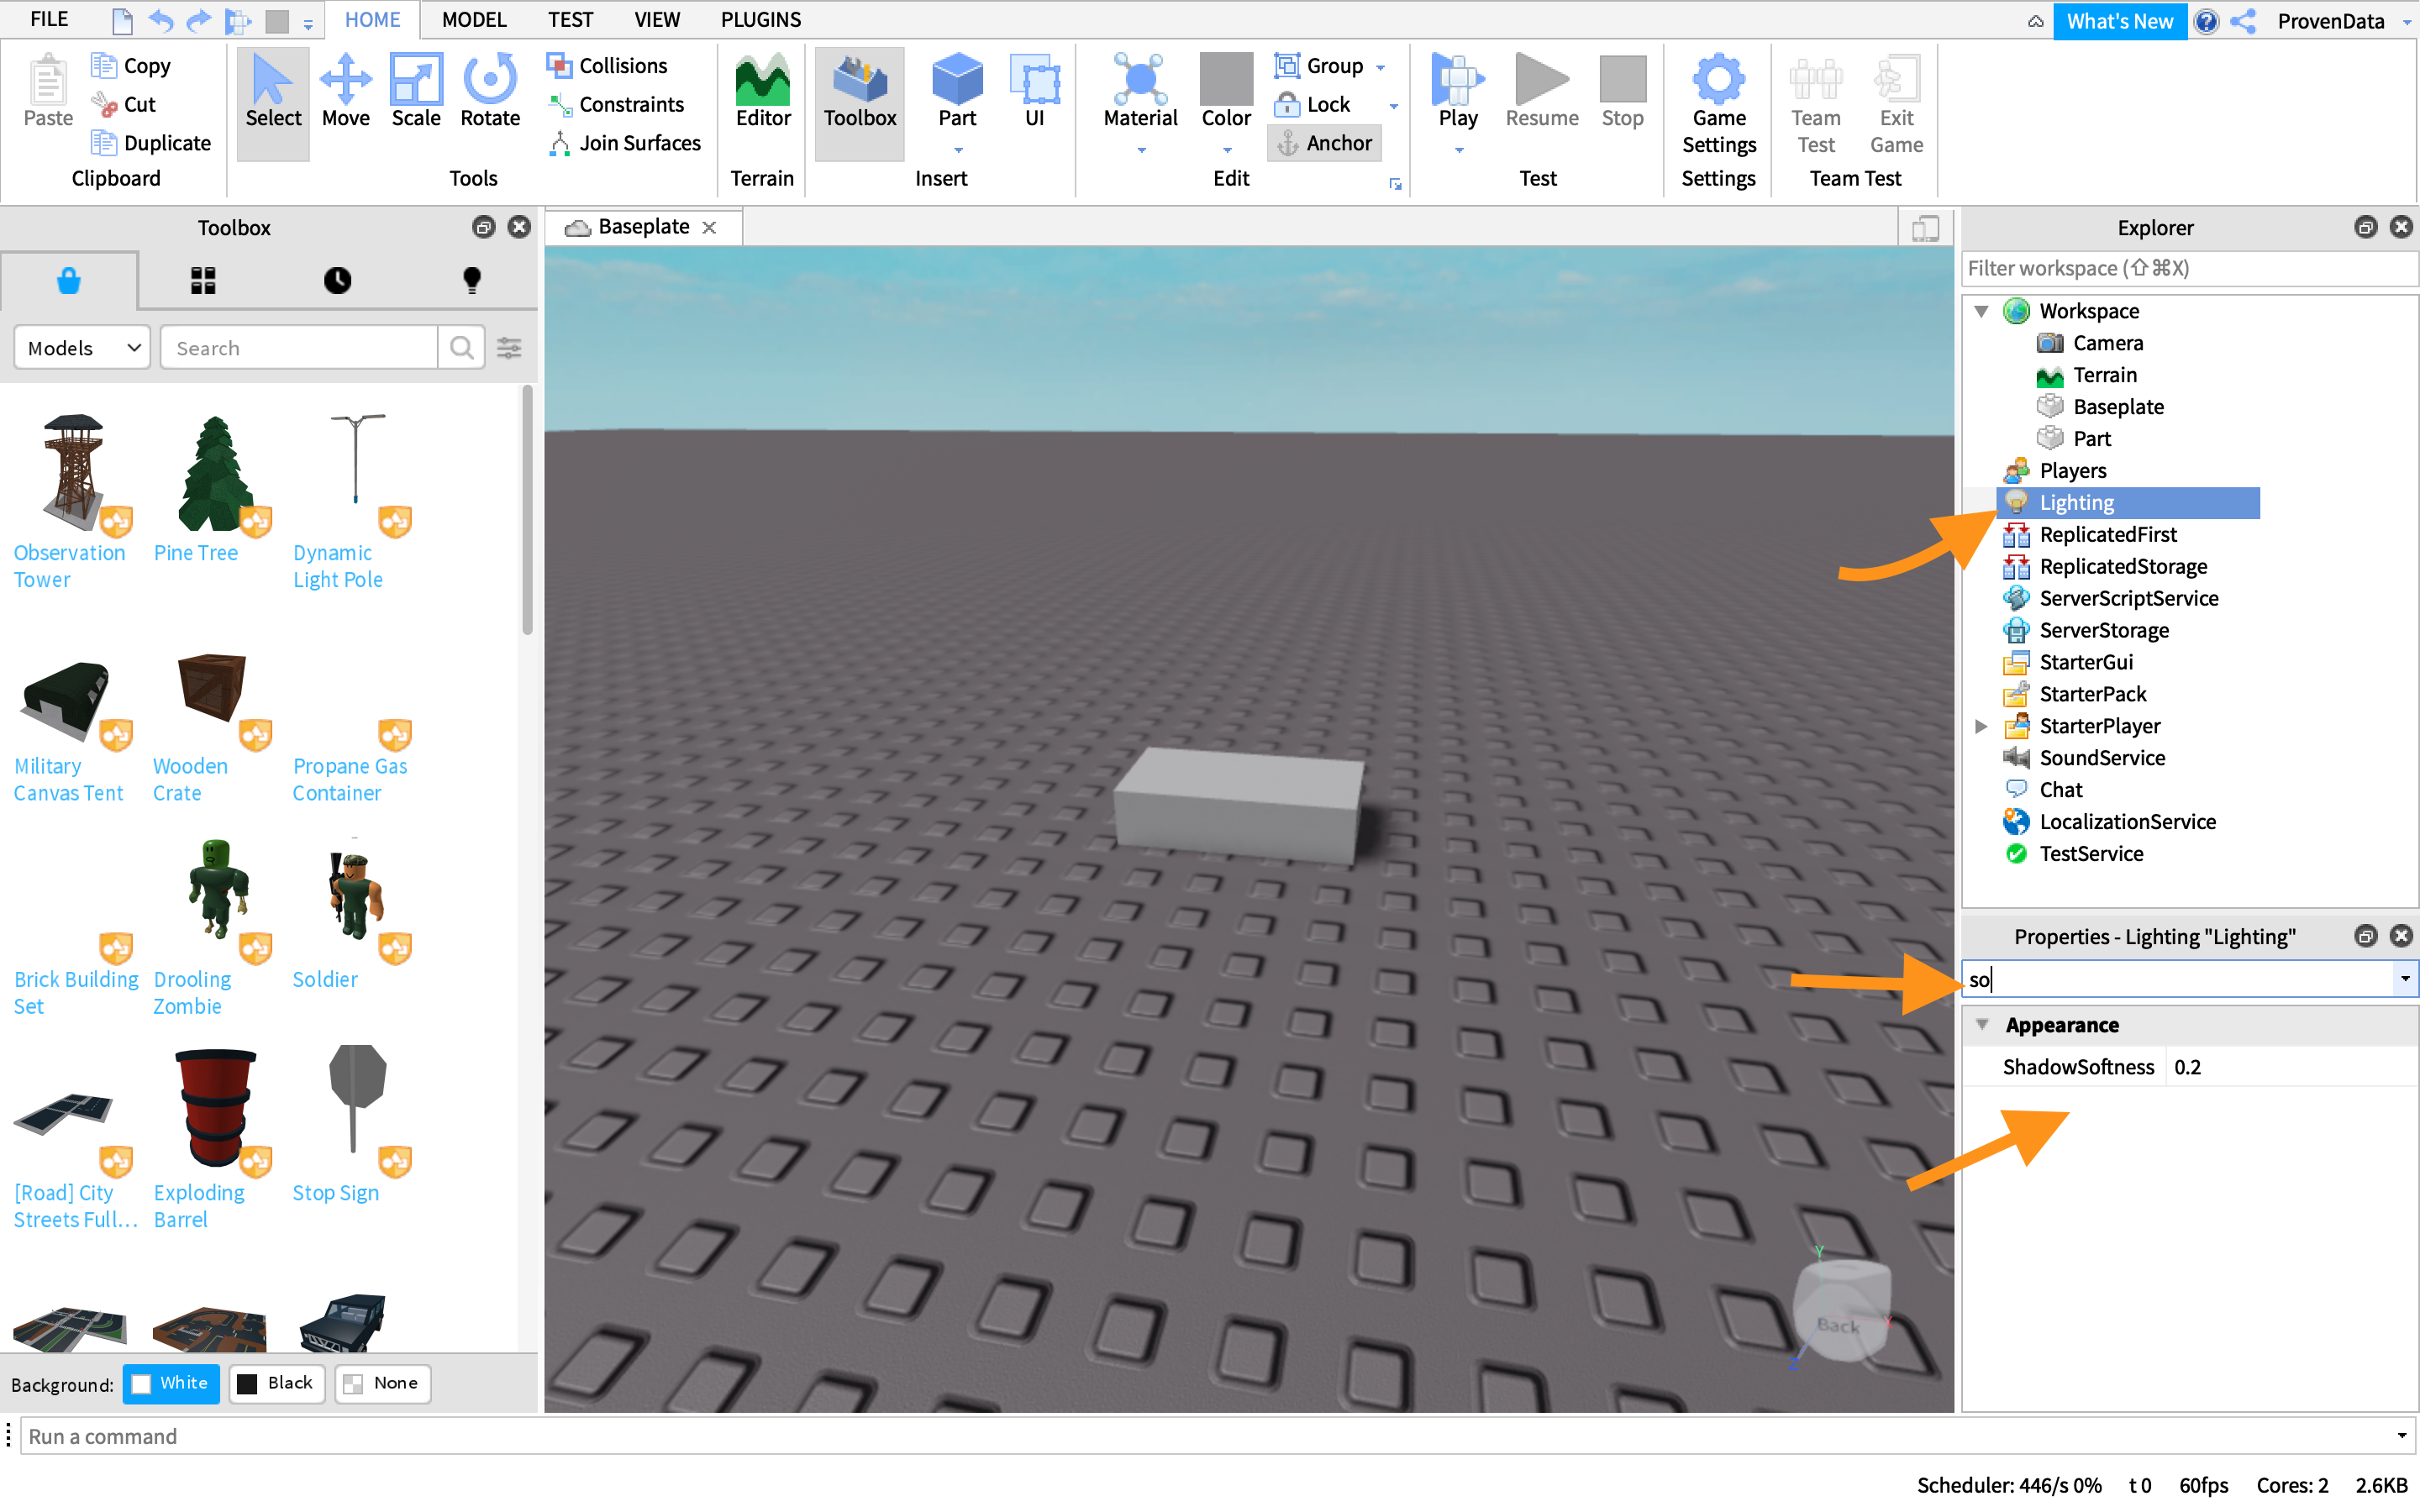The width and height of the screenshot is (2420, 1512).
Task: Open the command bar history dropdown
Action: point(2402,1437)
